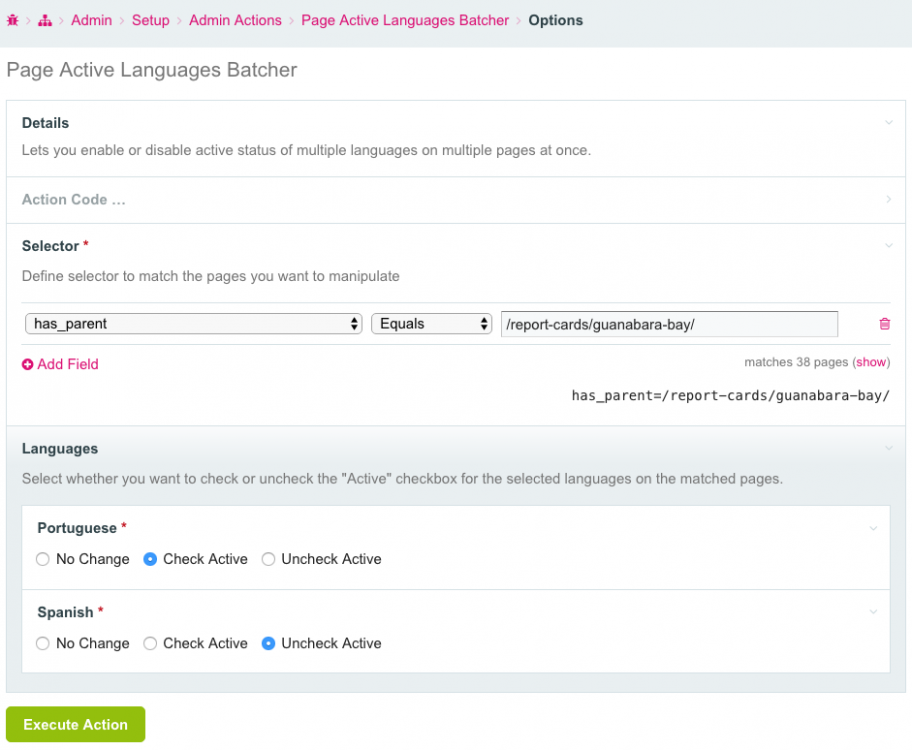Choose Uncheck Active for Portuguese
This screenshot has height=750, width=912.
click(x=268, y=560)
